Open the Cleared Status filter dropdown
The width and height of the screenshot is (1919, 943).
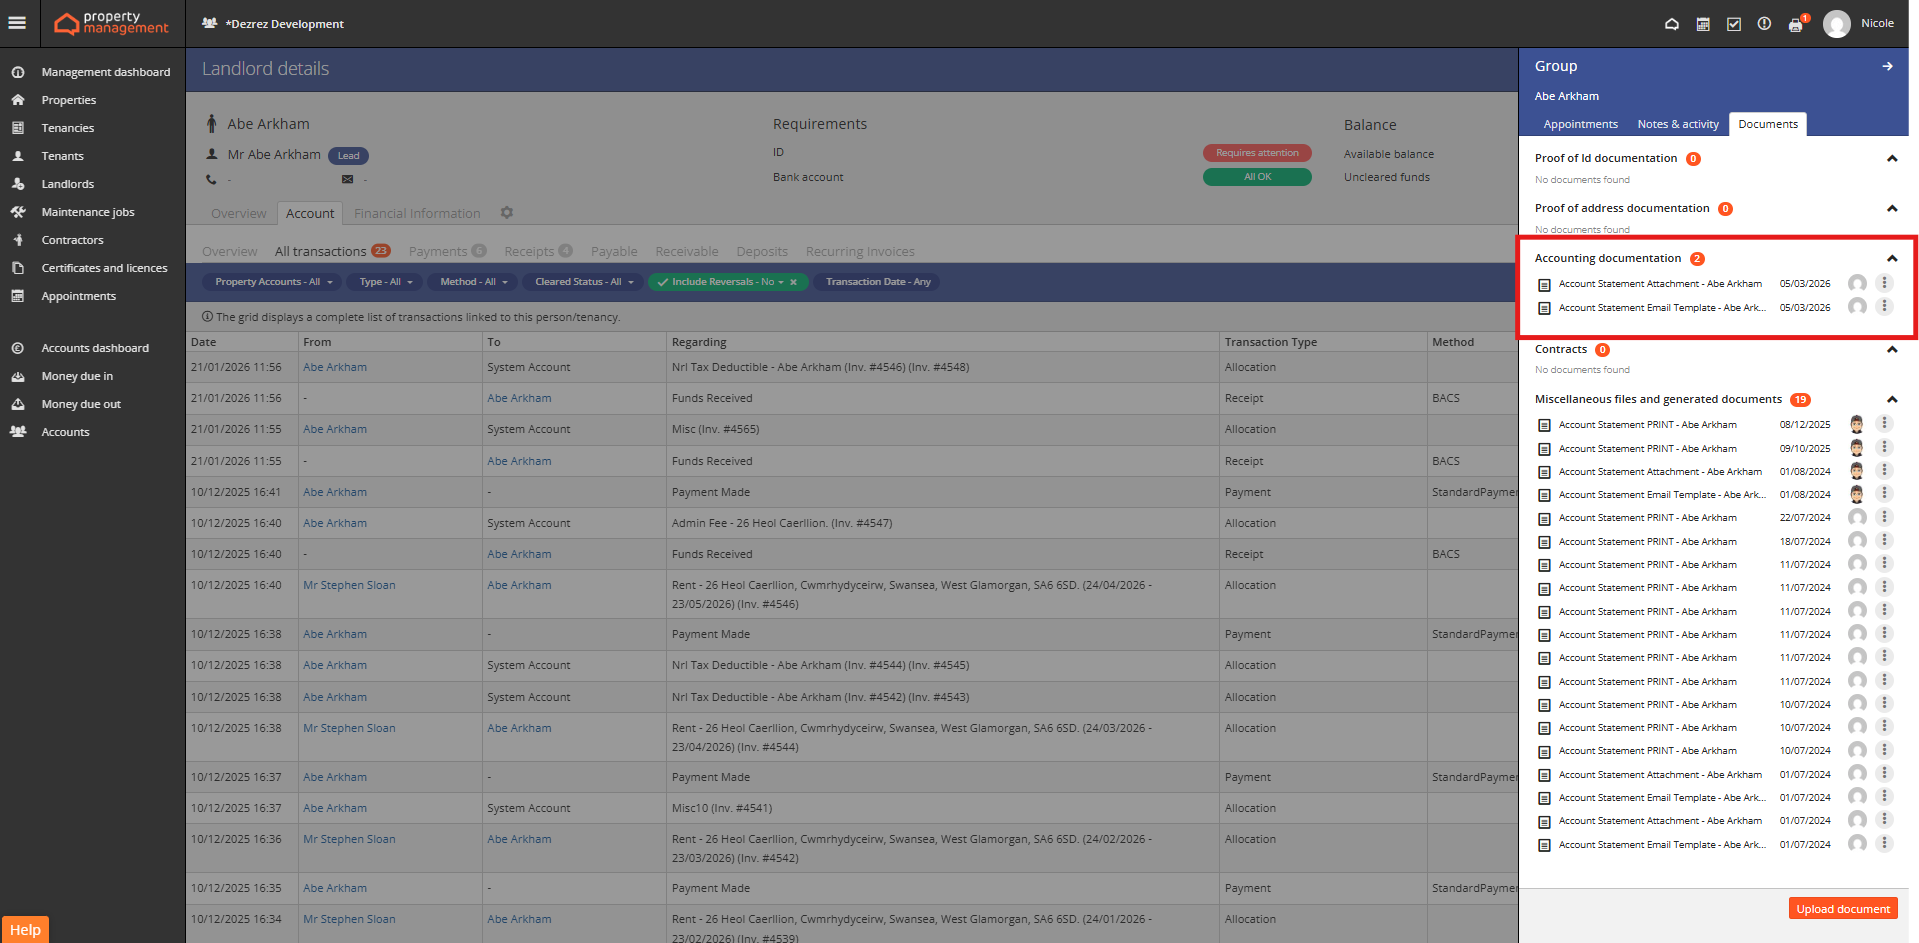point(584,282)
